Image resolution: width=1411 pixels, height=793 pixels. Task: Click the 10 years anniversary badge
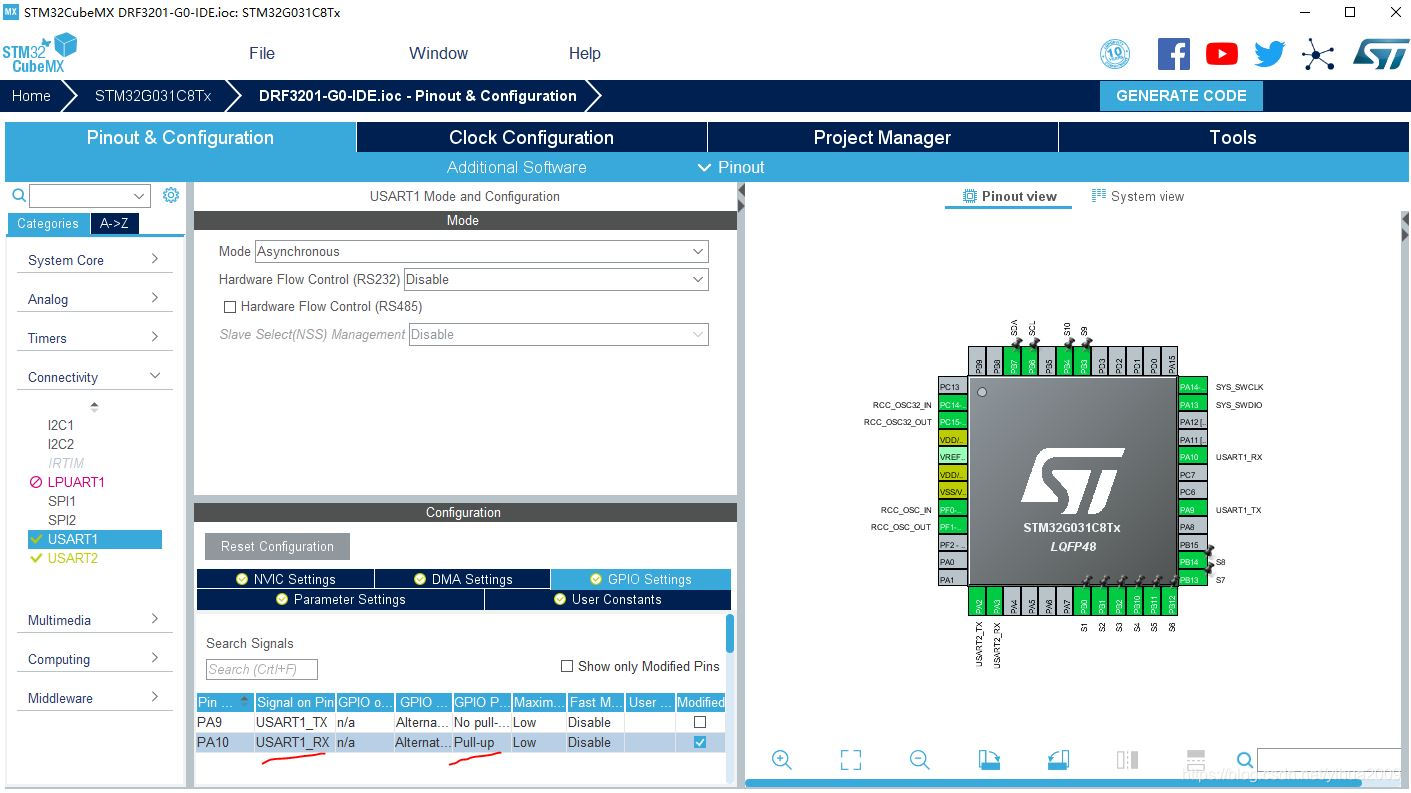tap(1115, 54)
